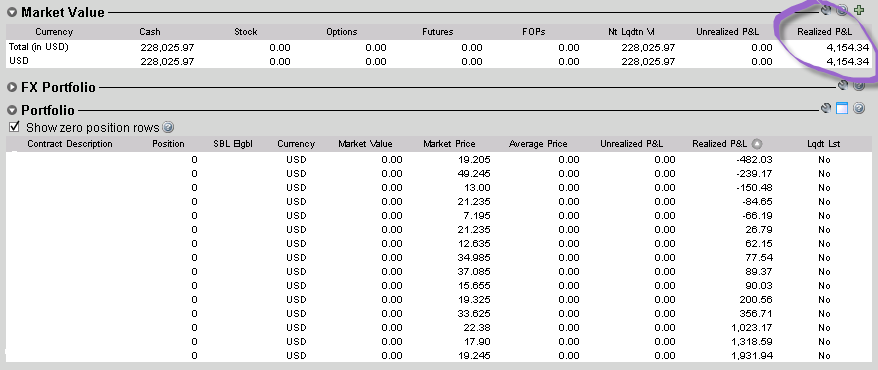Click the Market Price value 7.195
Viewport: 878px width, 370px height.
tap(477, 216)
